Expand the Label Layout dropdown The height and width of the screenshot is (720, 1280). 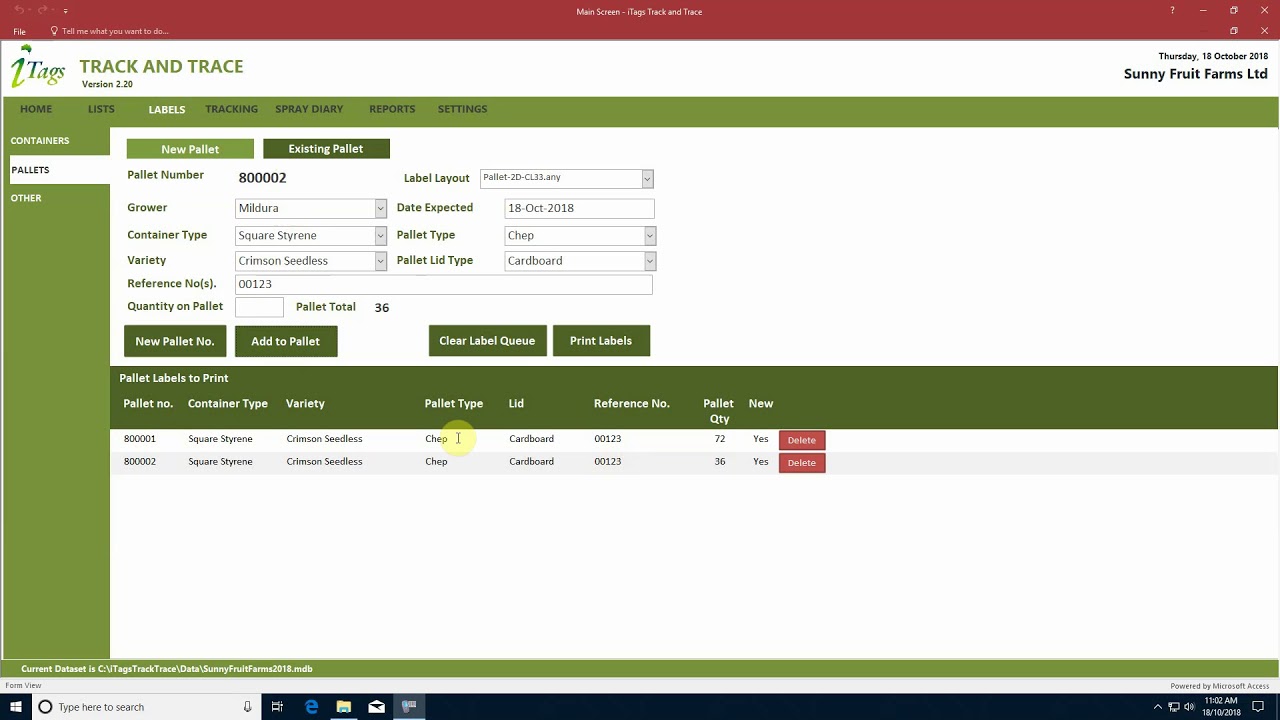pos(647,179)
